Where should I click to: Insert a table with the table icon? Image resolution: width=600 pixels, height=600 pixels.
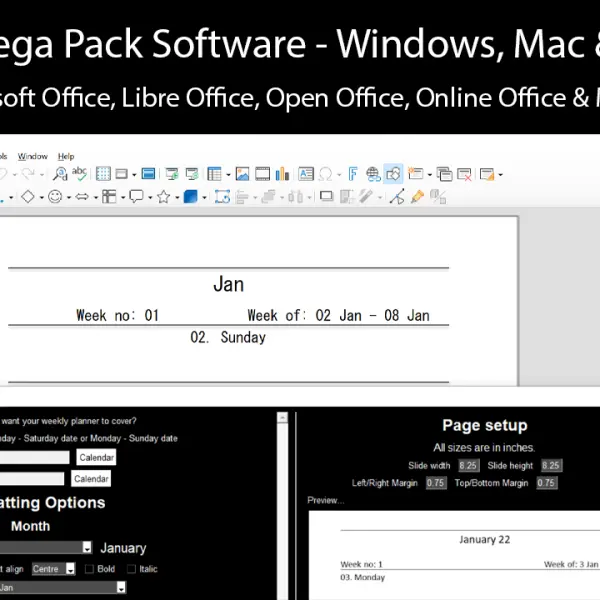[215, 174]
